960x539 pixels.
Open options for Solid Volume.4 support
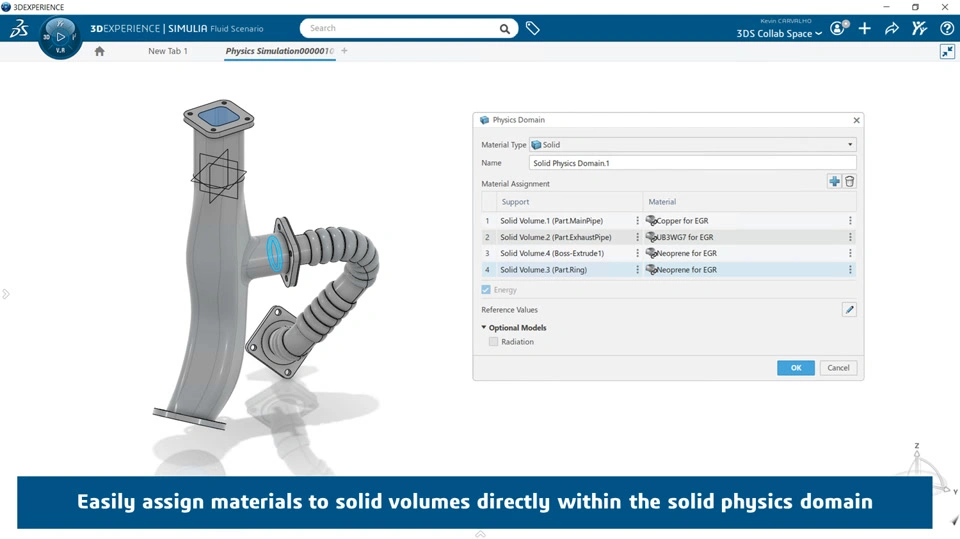click(x=637, y=253)
